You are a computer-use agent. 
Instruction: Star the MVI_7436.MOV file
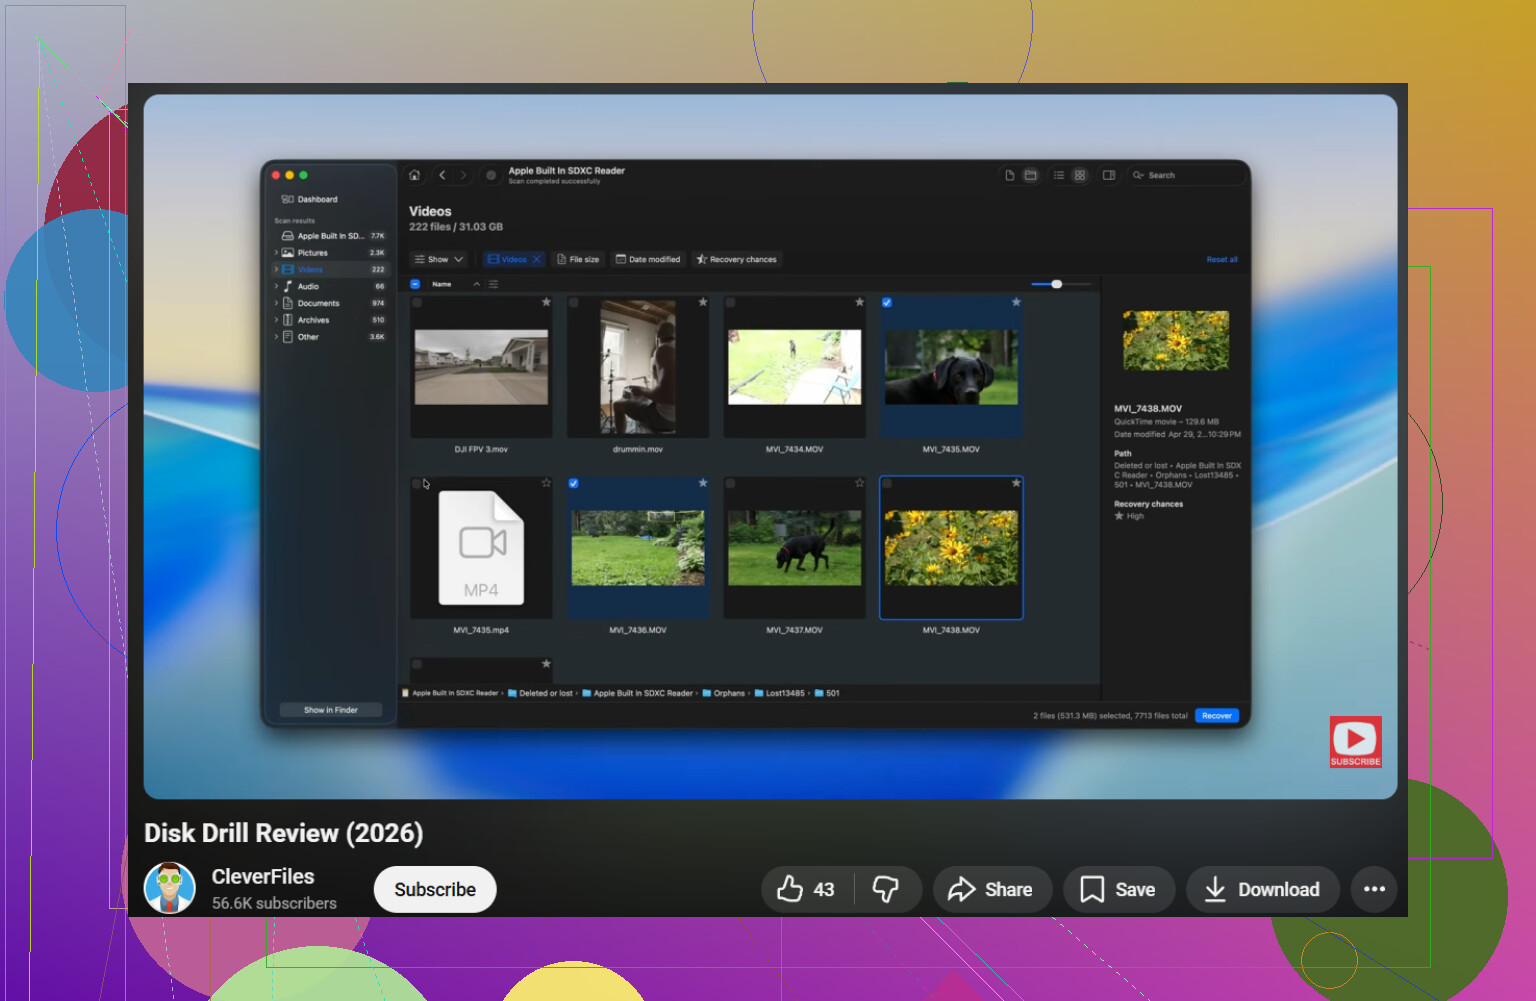coord(703,483)
